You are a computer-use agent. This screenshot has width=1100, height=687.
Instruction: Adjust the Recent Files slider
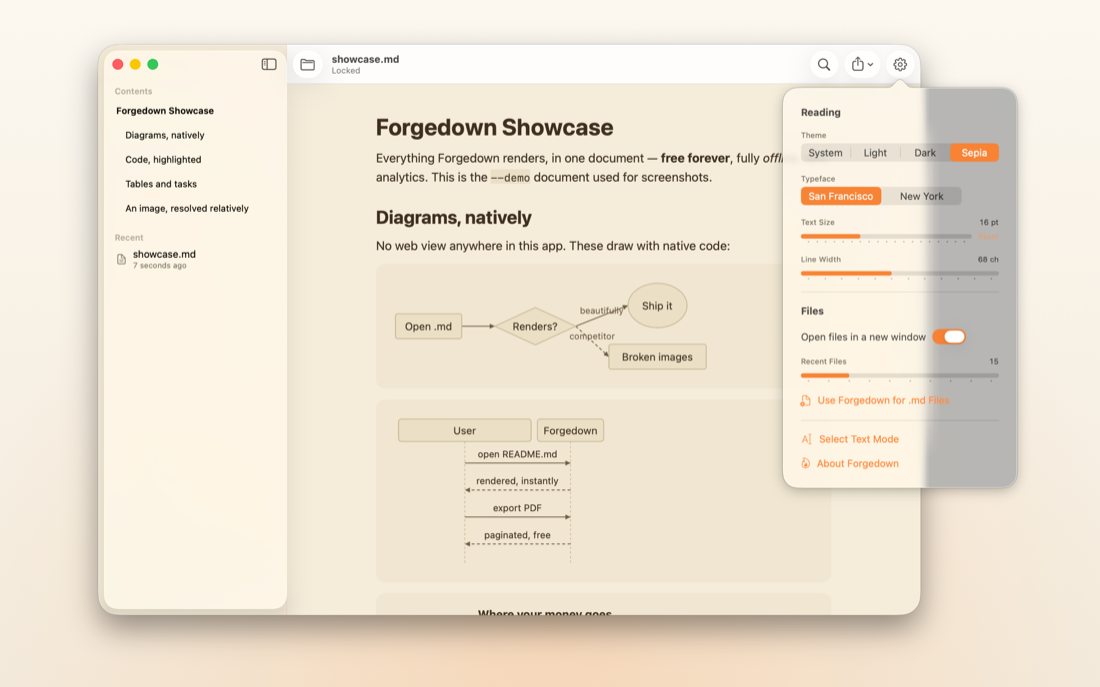[899, 375]
